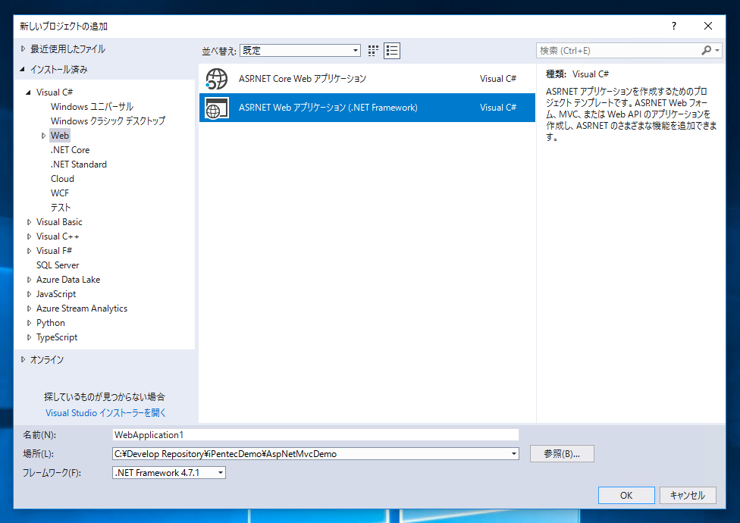Select the WCF category
740x523 pixels.
59,193
